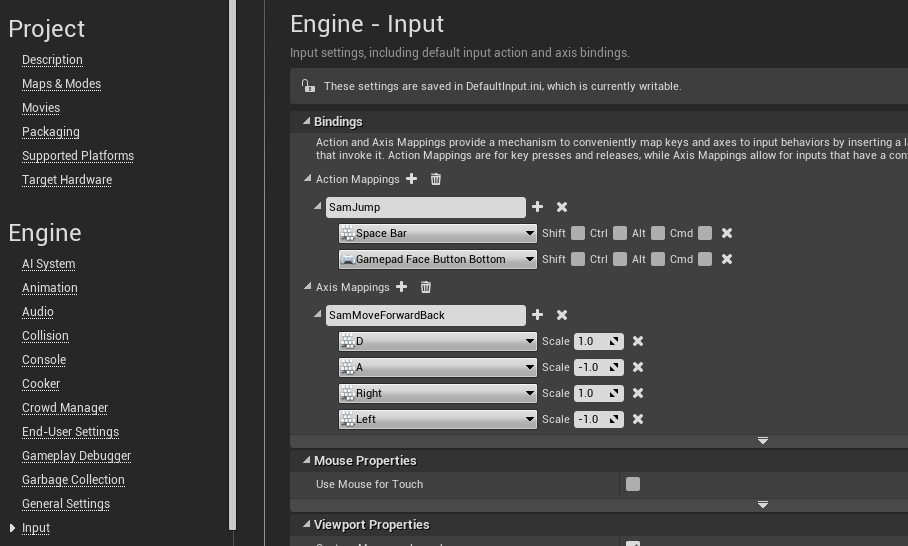The height and width of the screenshot is (546, 908).
Task: Remove the Space Bar key binding
Action: point(727,233)
